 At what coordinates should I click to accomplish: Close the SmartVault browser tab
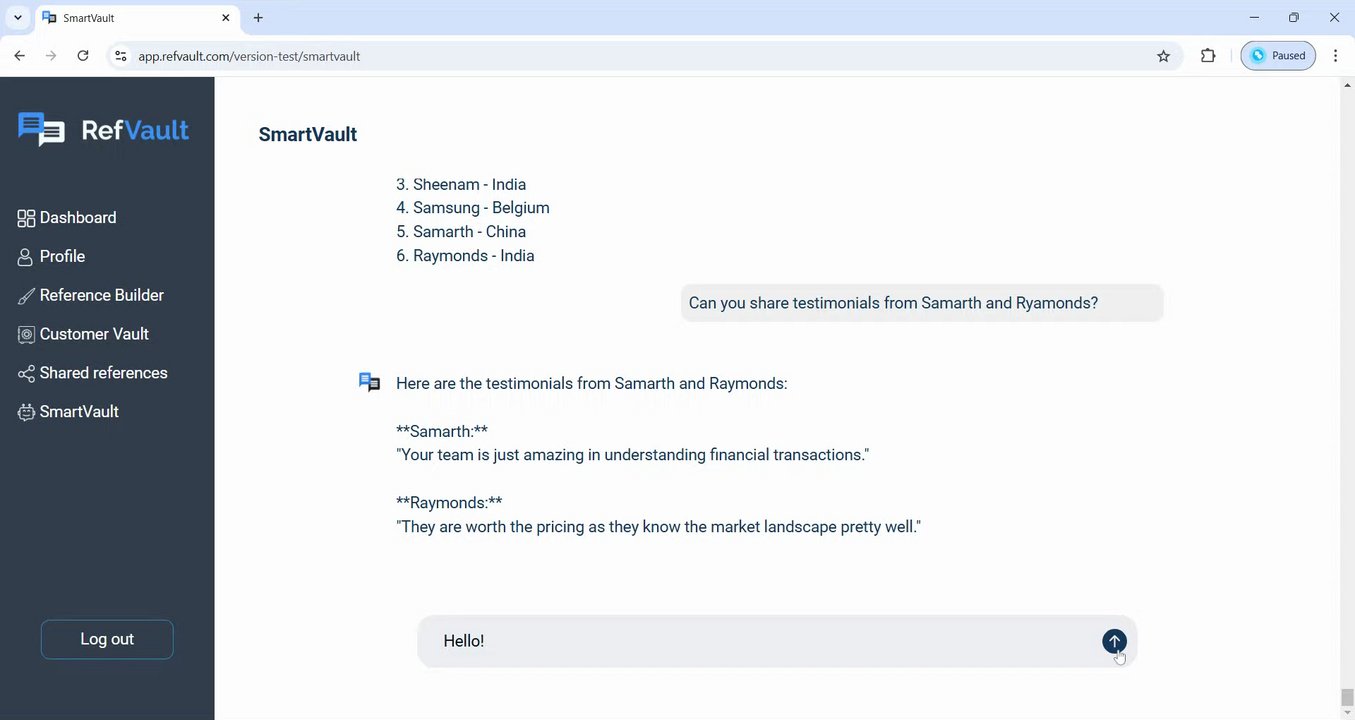226,18
